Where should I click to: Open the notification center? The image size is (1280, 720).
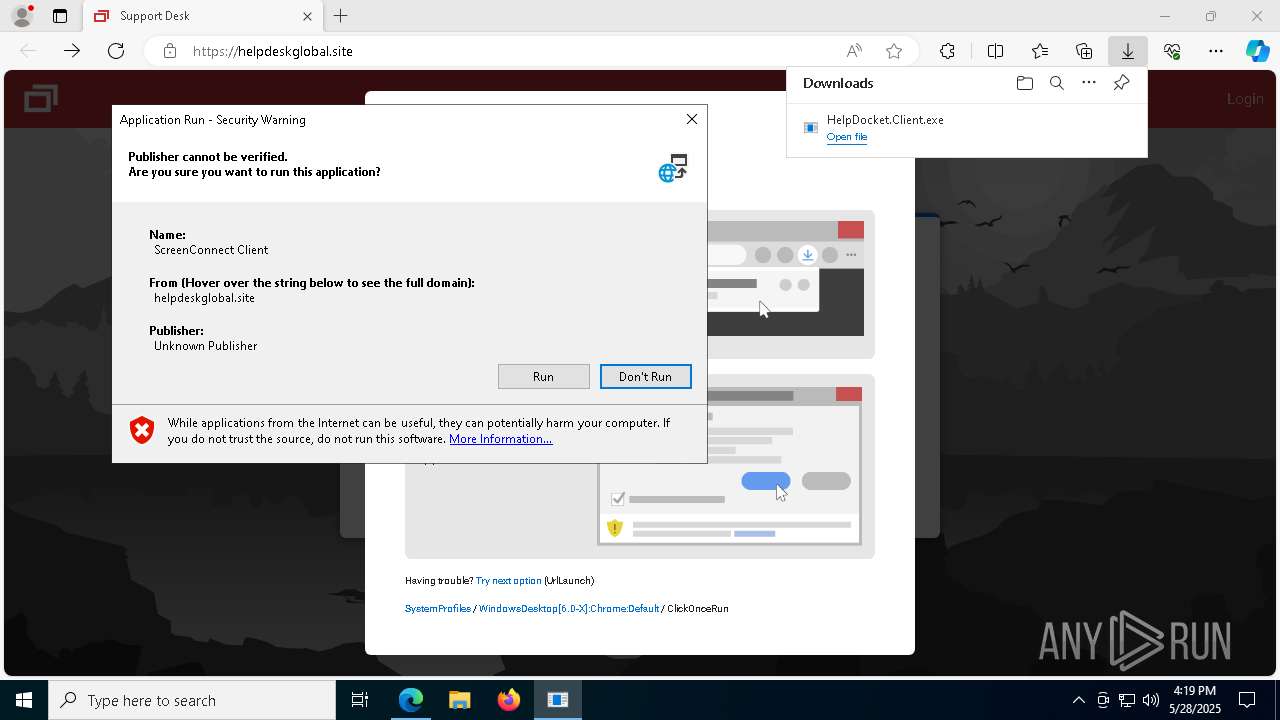click(x=1247, y=700)
